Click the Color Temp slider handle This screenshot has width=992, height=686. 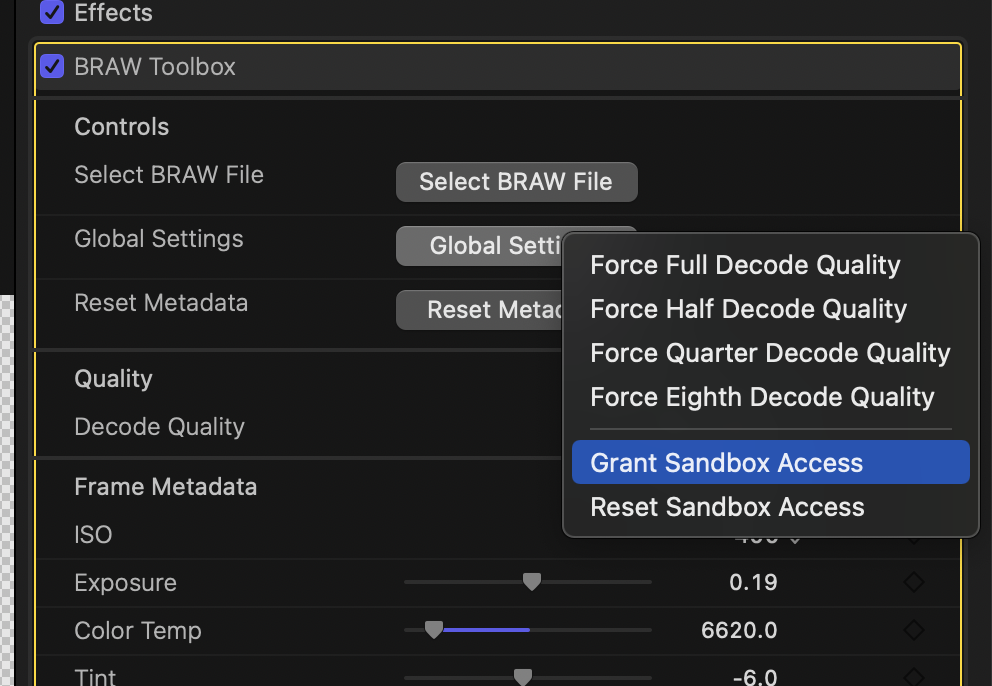tap(433, 630)
